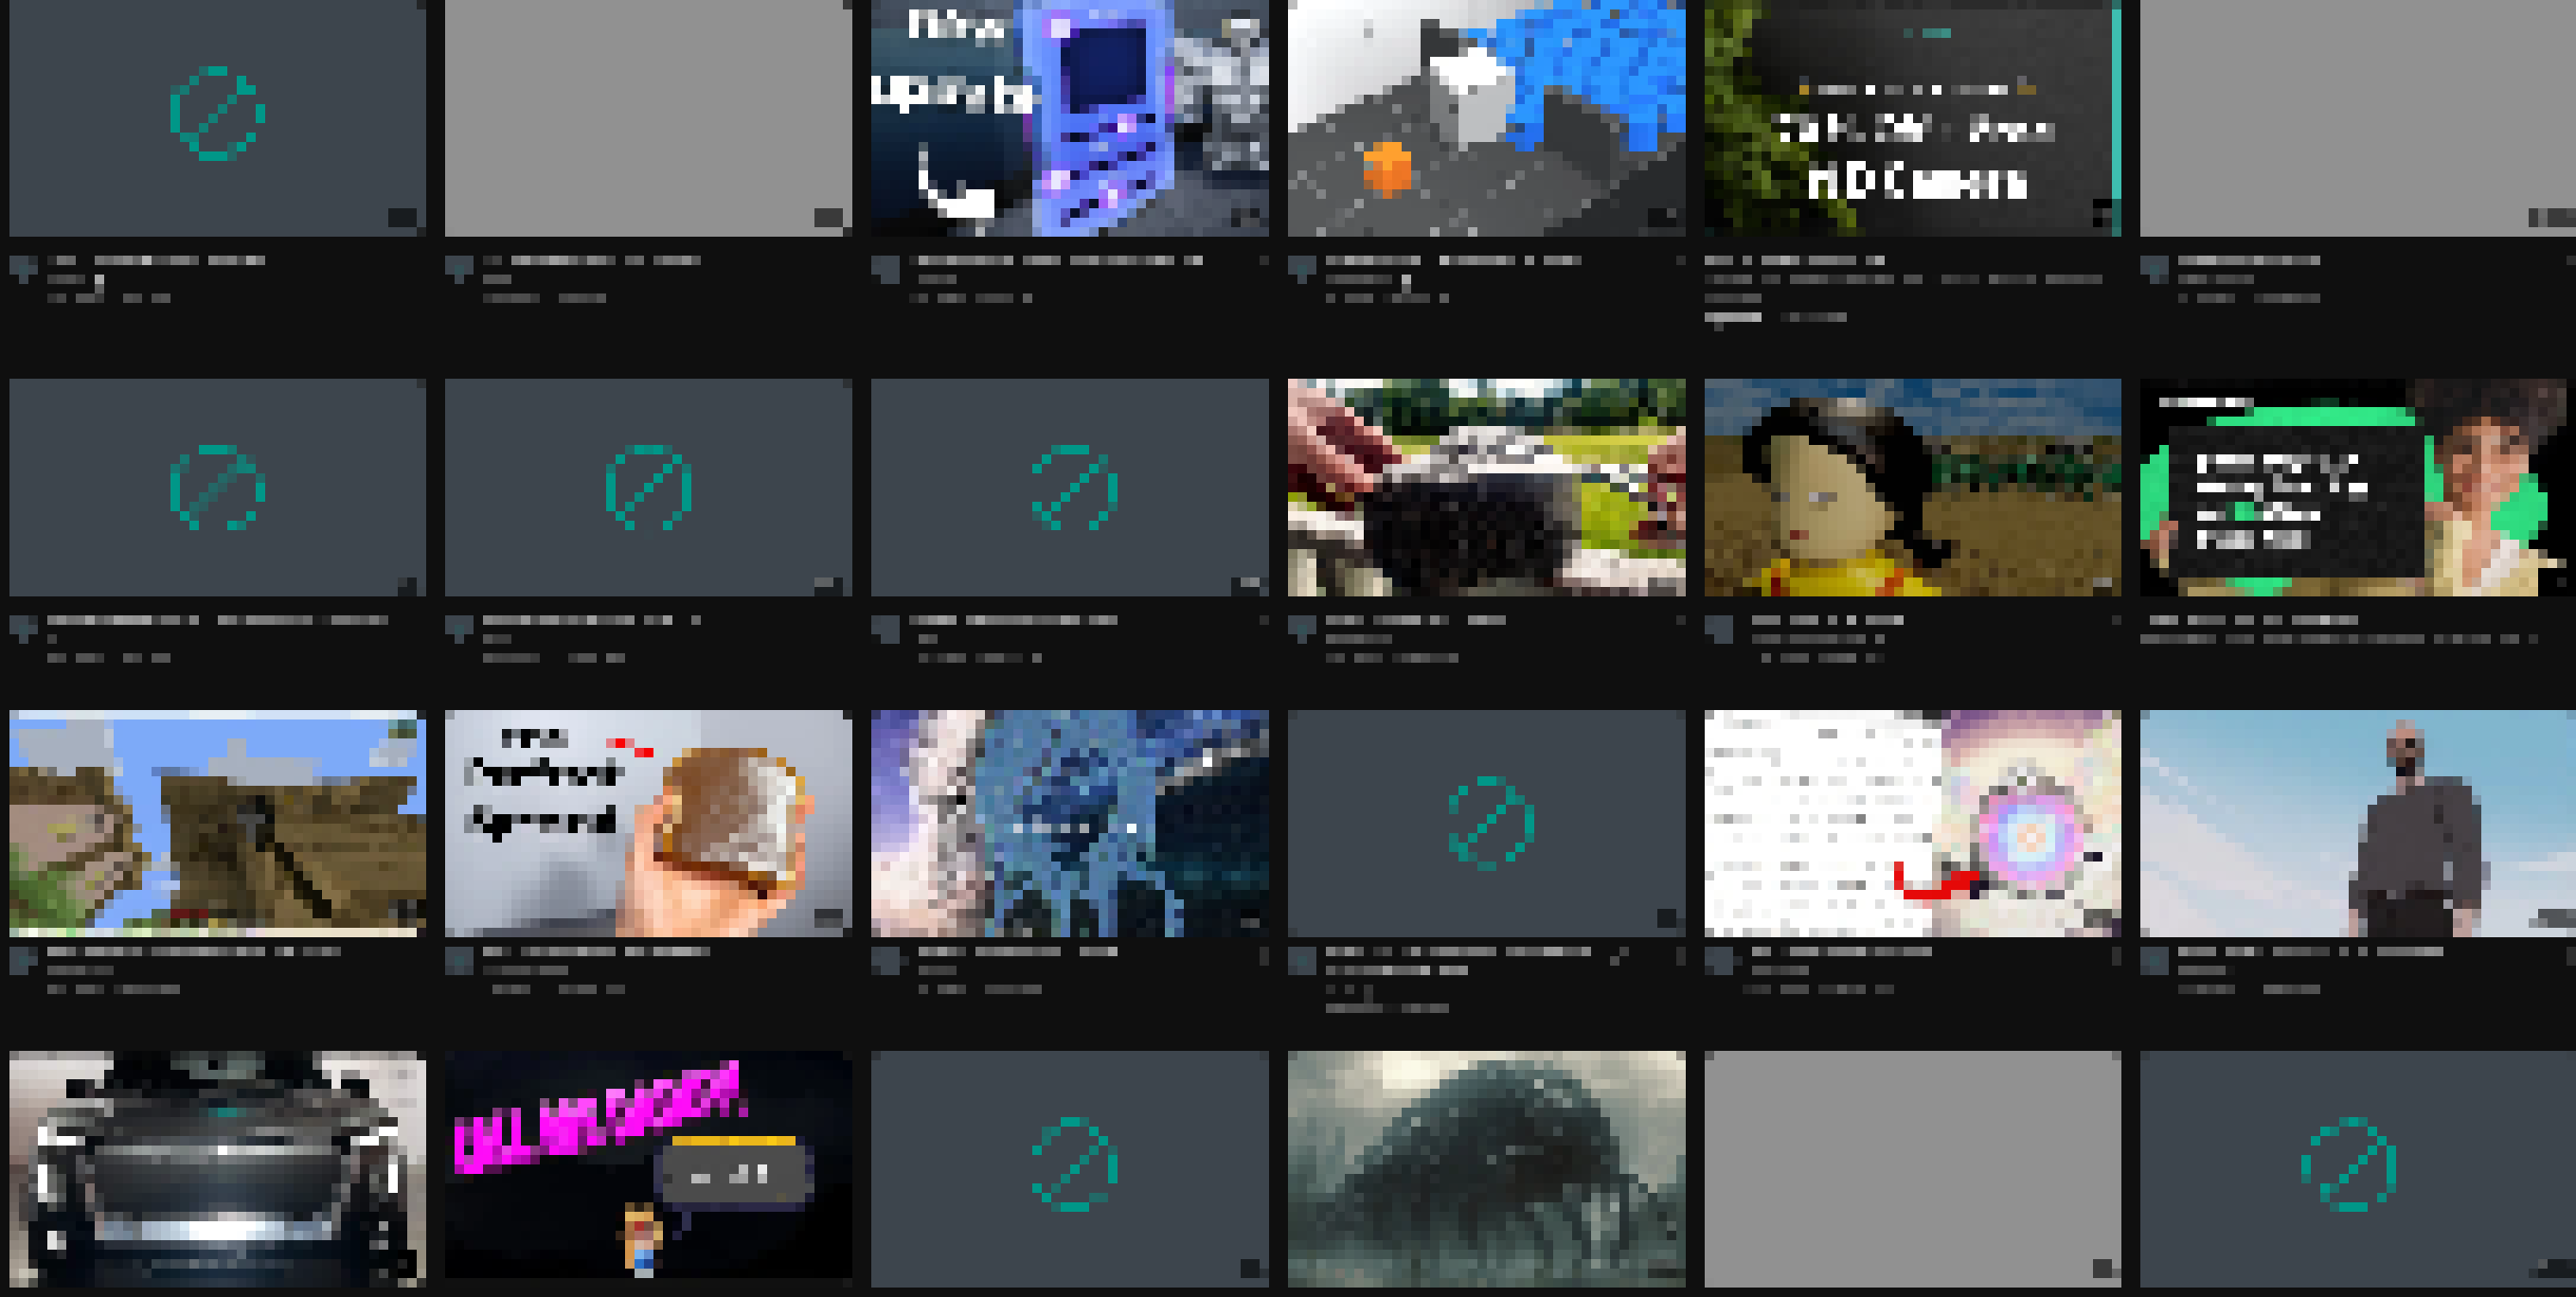Click the channel avatar under the blue voxel video
Viewport: 2576px width, 1297px height.
coord(1302,269)
